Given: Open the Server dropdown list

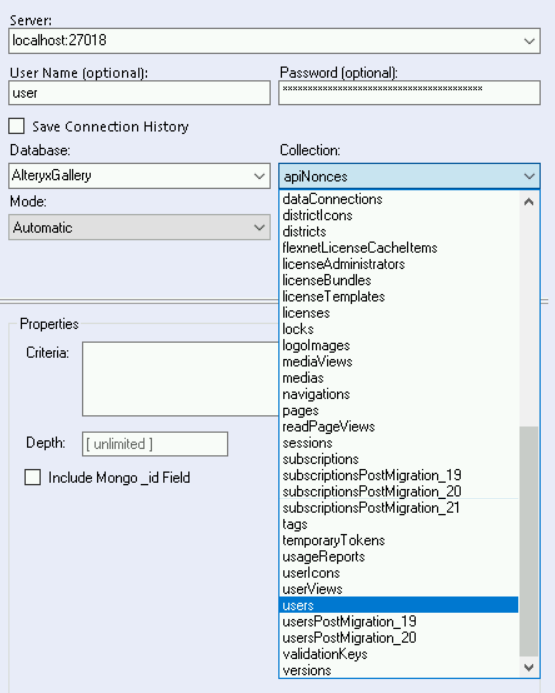Looking at the screenshot, I should point(529,41).
